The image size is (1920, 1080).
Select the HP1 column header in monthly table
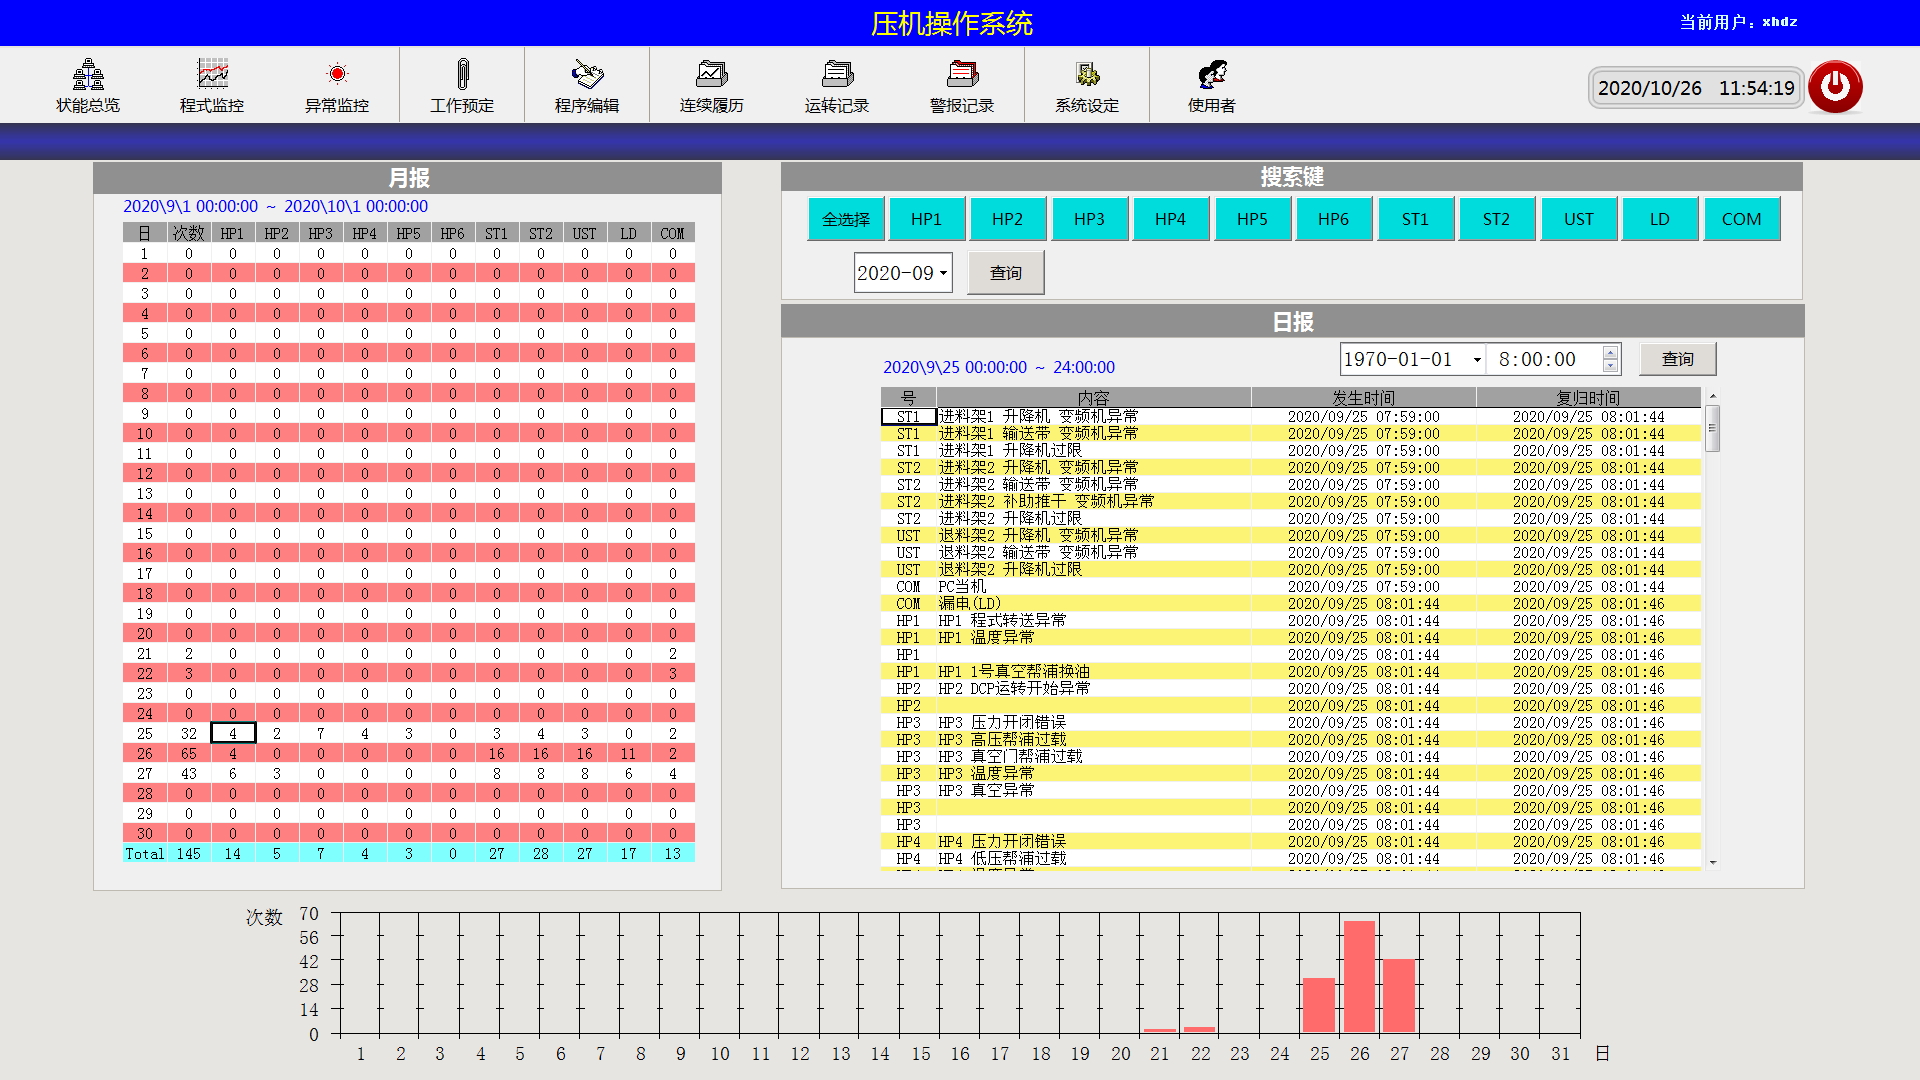pyautogui.click(x=233, y=233)
